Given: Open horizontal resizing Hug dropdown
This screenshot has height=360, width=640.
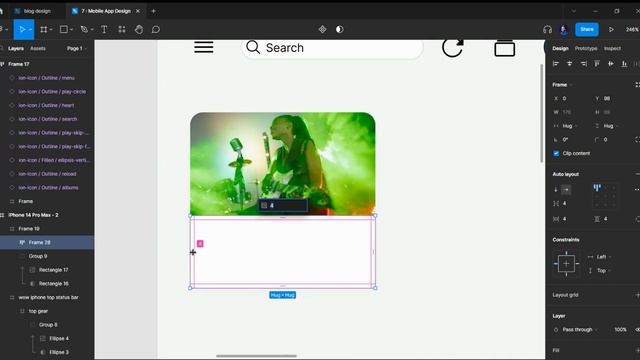Looking at the screenshot, I should click(569, 126).
